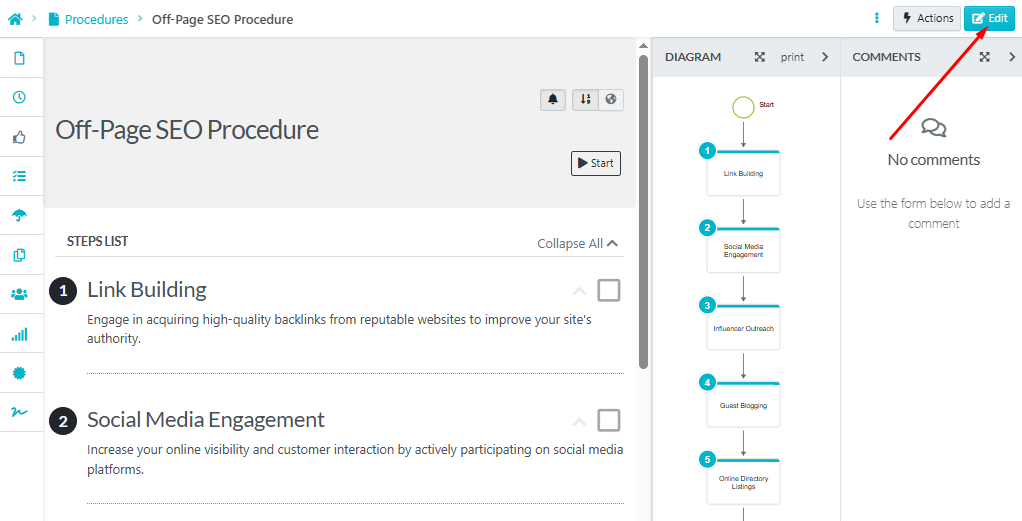The image size is (1022, 521).
Task: Open the Procedures breadcrumb link
Action: (x=96, y=20)
